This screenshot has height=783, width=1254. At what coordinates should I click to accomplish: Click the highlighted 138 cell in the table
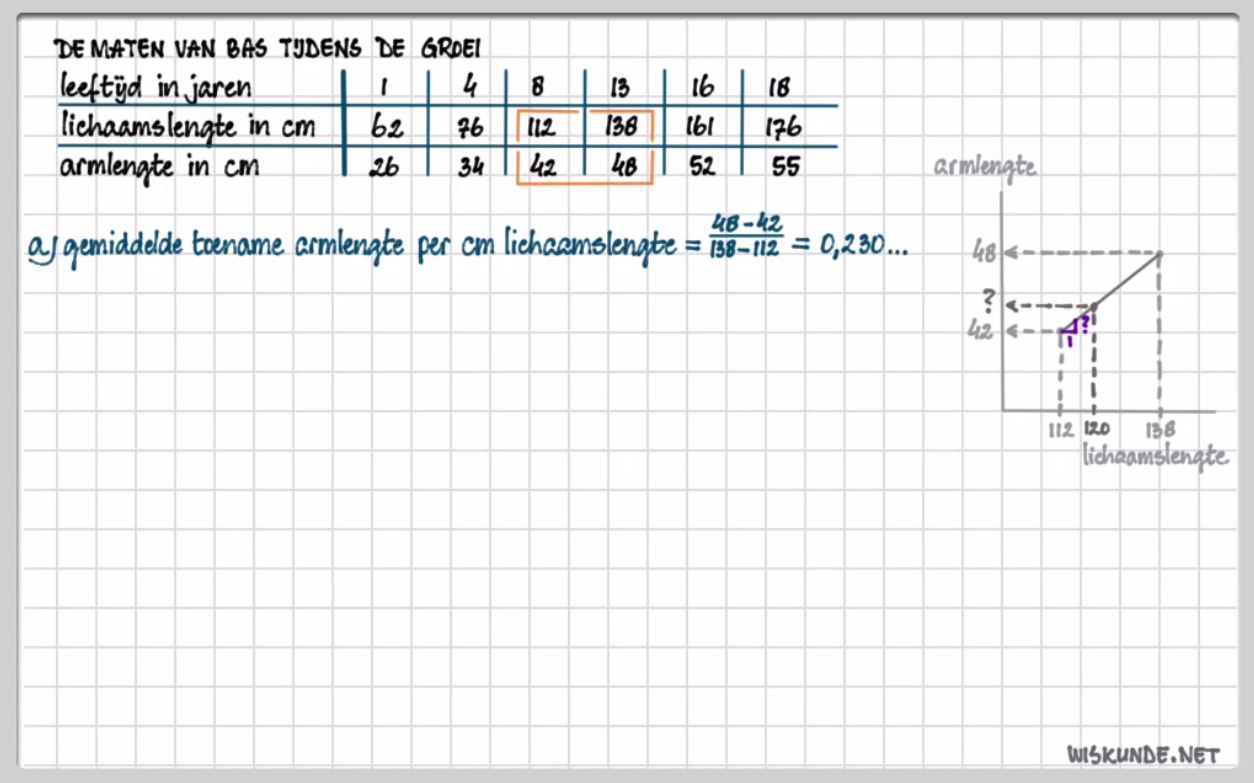[x=621, y=128]
